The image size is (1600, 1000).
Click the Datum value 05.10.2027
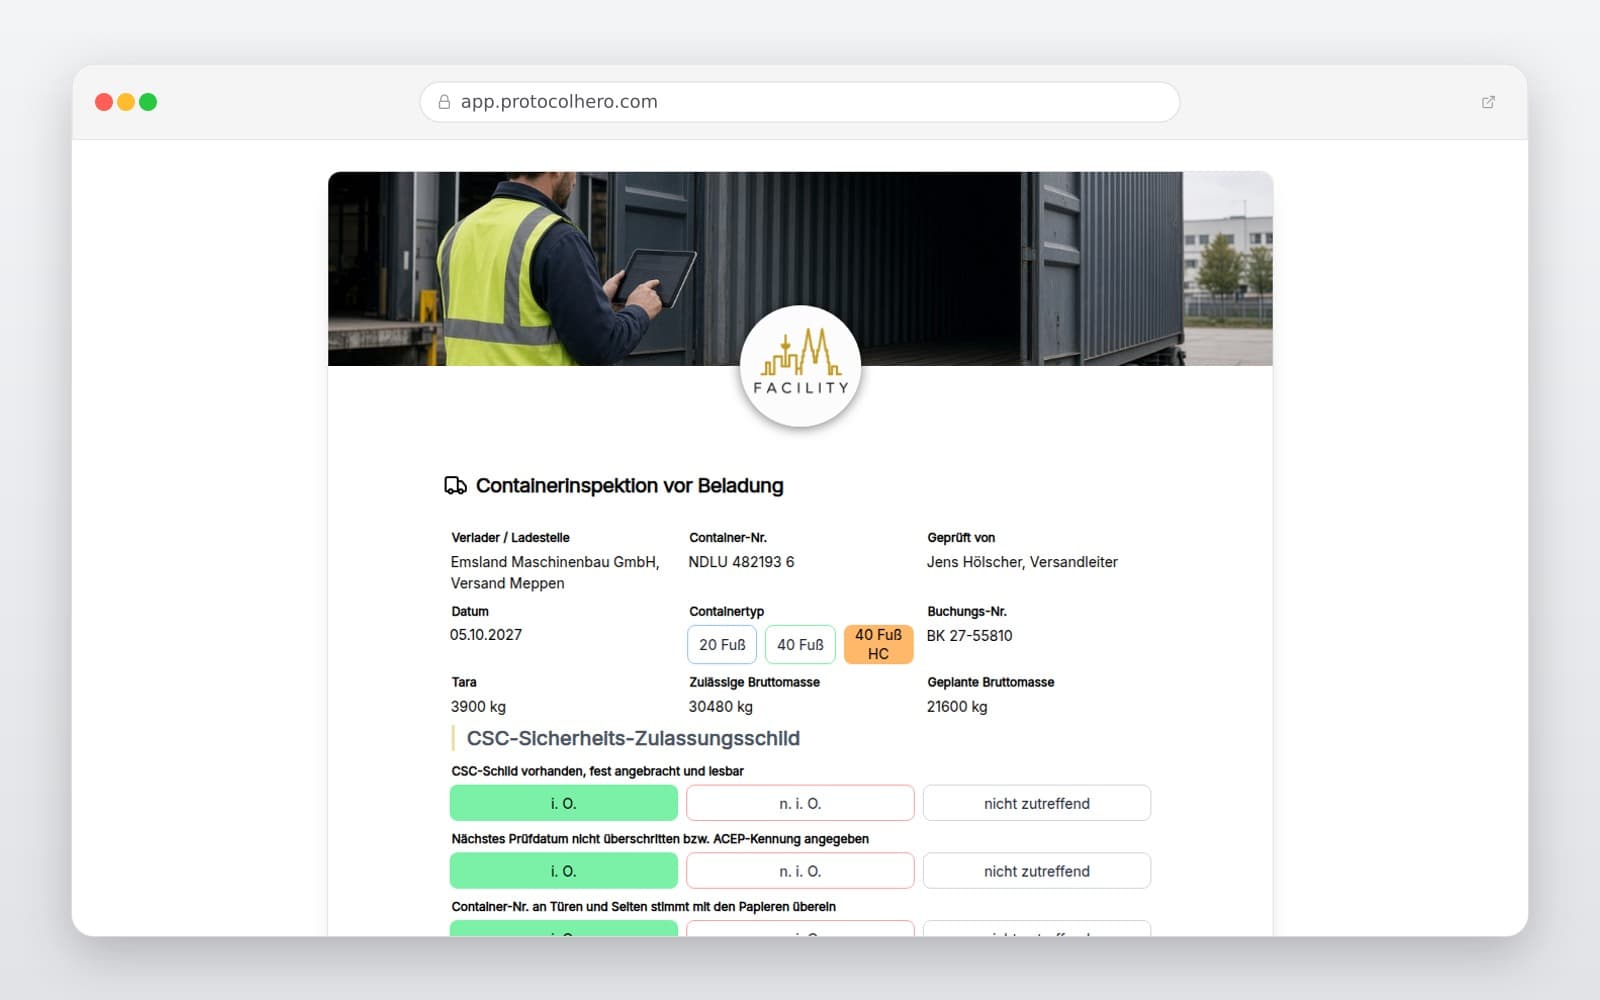click(486, 635)
